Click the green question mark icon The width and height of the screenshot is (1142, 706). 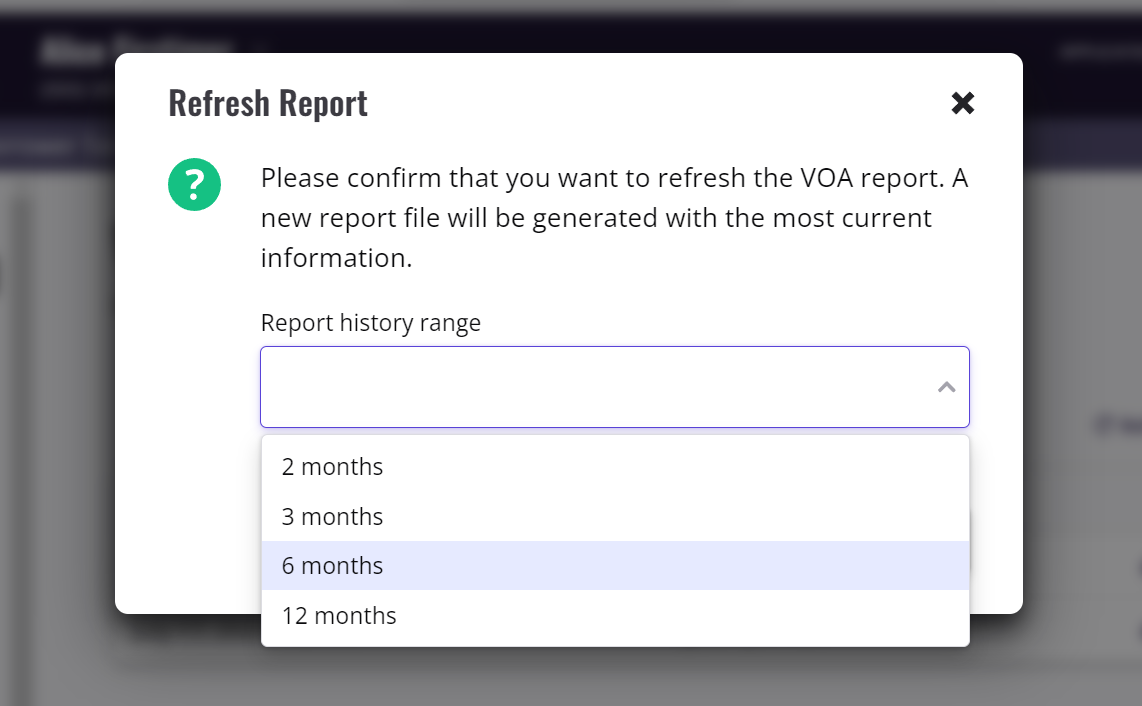point(194,185)
